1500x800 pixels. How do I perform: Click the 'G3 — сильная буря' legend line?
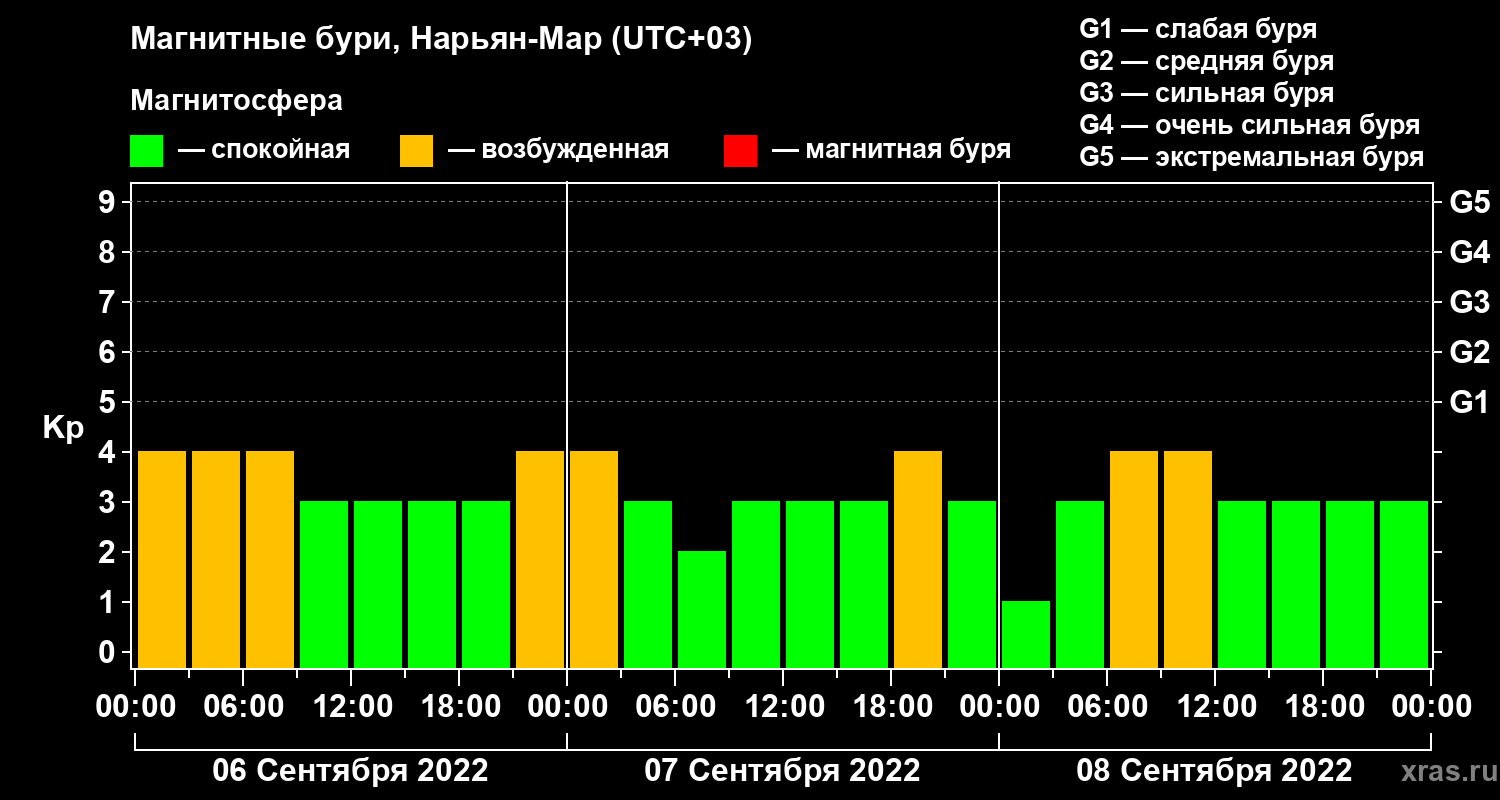pyautogui.click(x=1206, y=93)
